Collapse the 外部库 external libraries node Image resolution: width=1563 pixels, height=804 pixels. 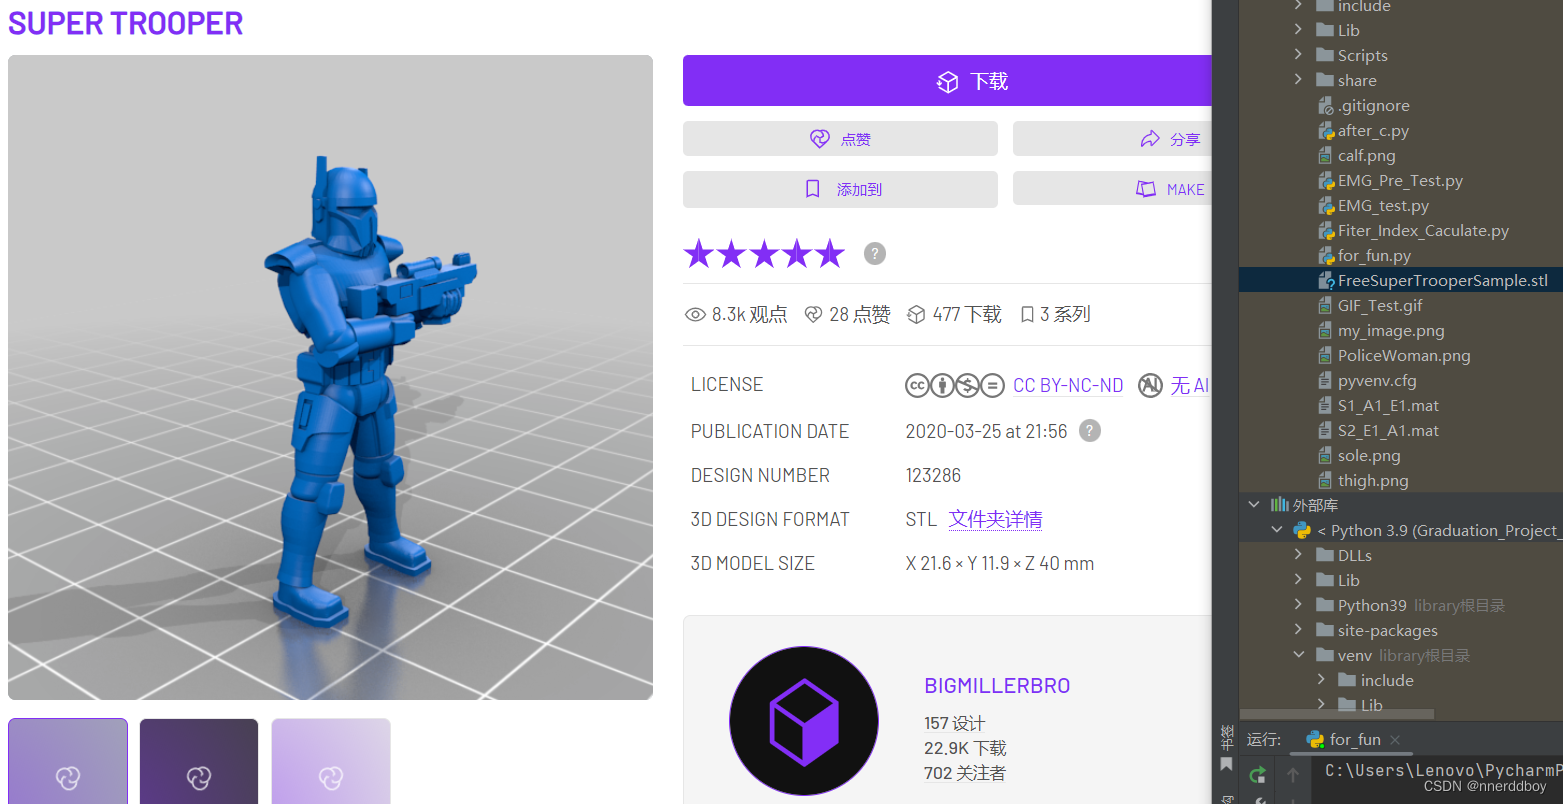1254,505
